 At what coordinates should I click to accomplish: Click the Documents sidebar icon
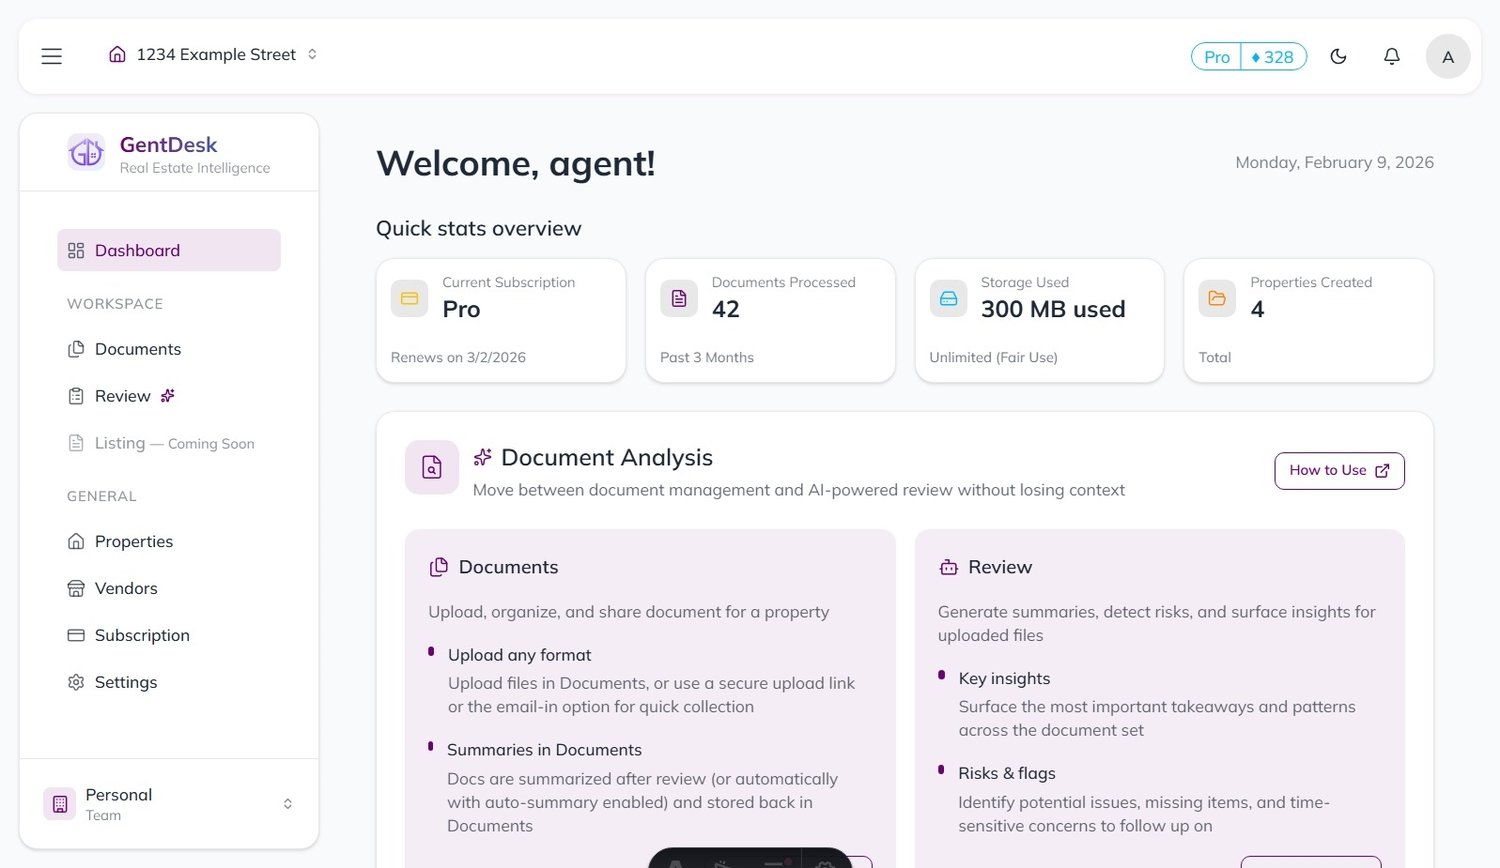click(75, 349)
